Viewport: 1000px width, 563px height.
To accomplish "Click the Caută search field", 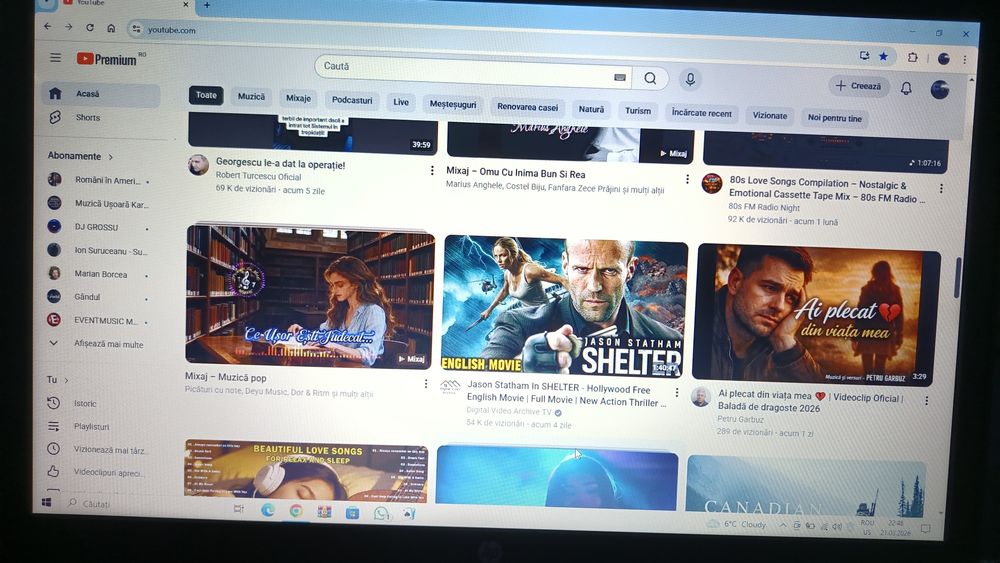I will coord(472,70).
